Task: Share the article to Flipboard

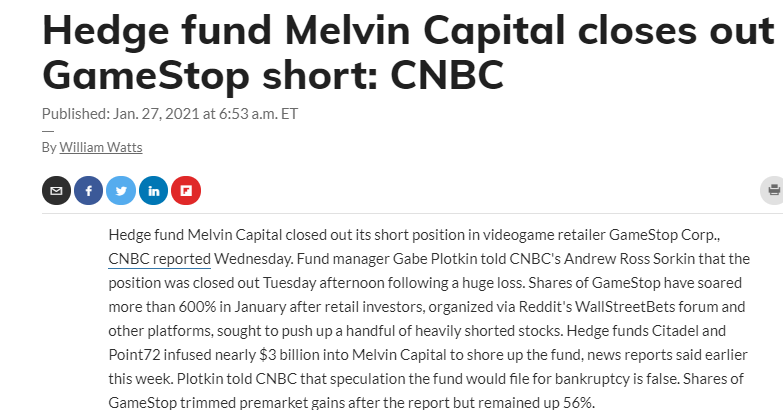Action: point(186,190)
